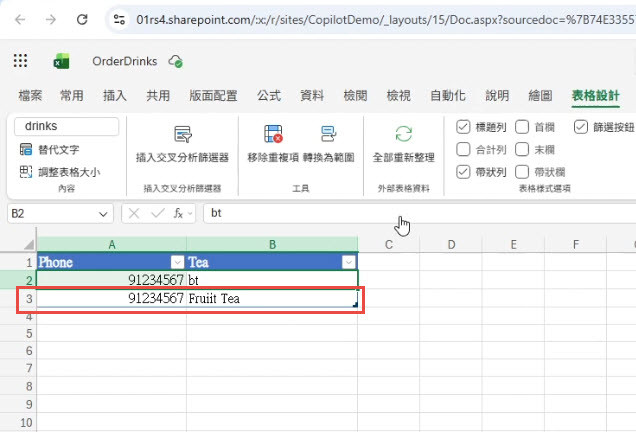
Task: Click the cloud saved status icon
Action: pyautogui.click(x=176, y=61)
